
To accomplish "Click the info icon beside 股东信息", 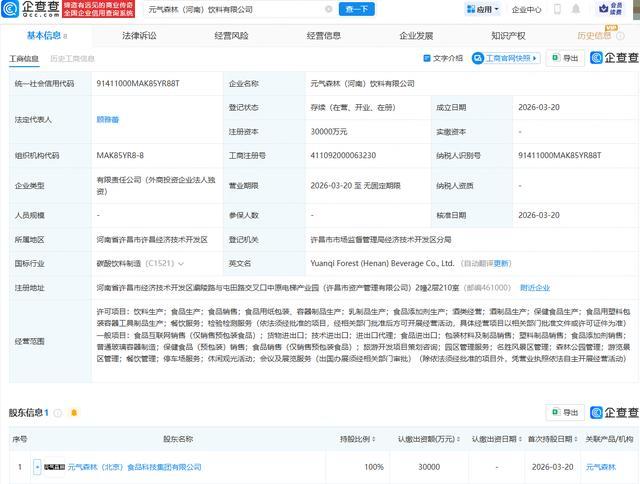I will tap(58, 413).
